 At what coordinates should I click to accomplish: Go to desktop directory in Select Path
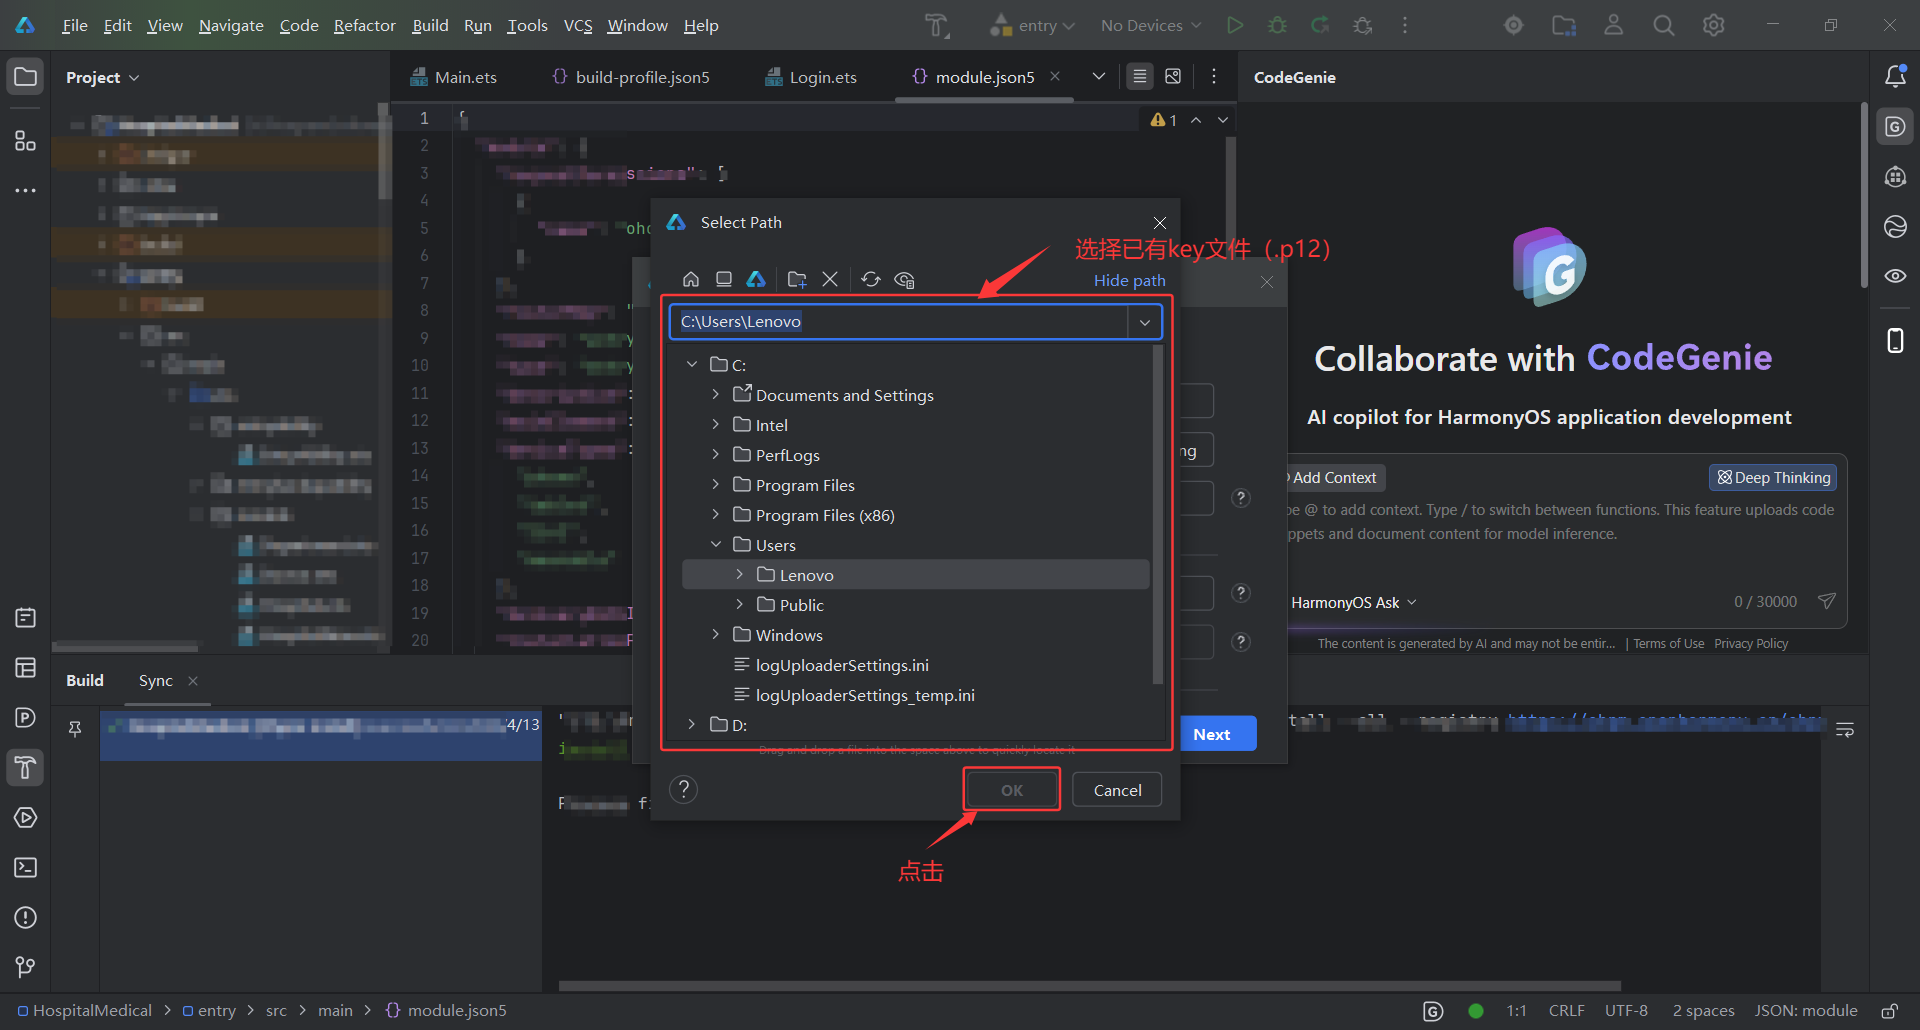(724, 279)
